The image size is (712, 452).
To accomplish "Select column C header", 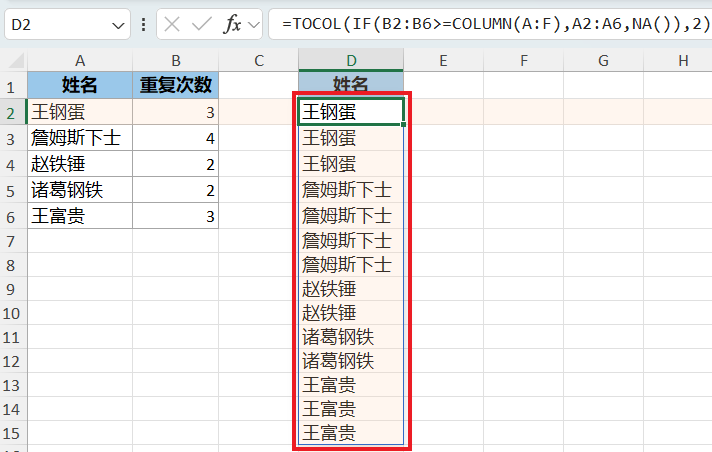I will coord(259,60).
